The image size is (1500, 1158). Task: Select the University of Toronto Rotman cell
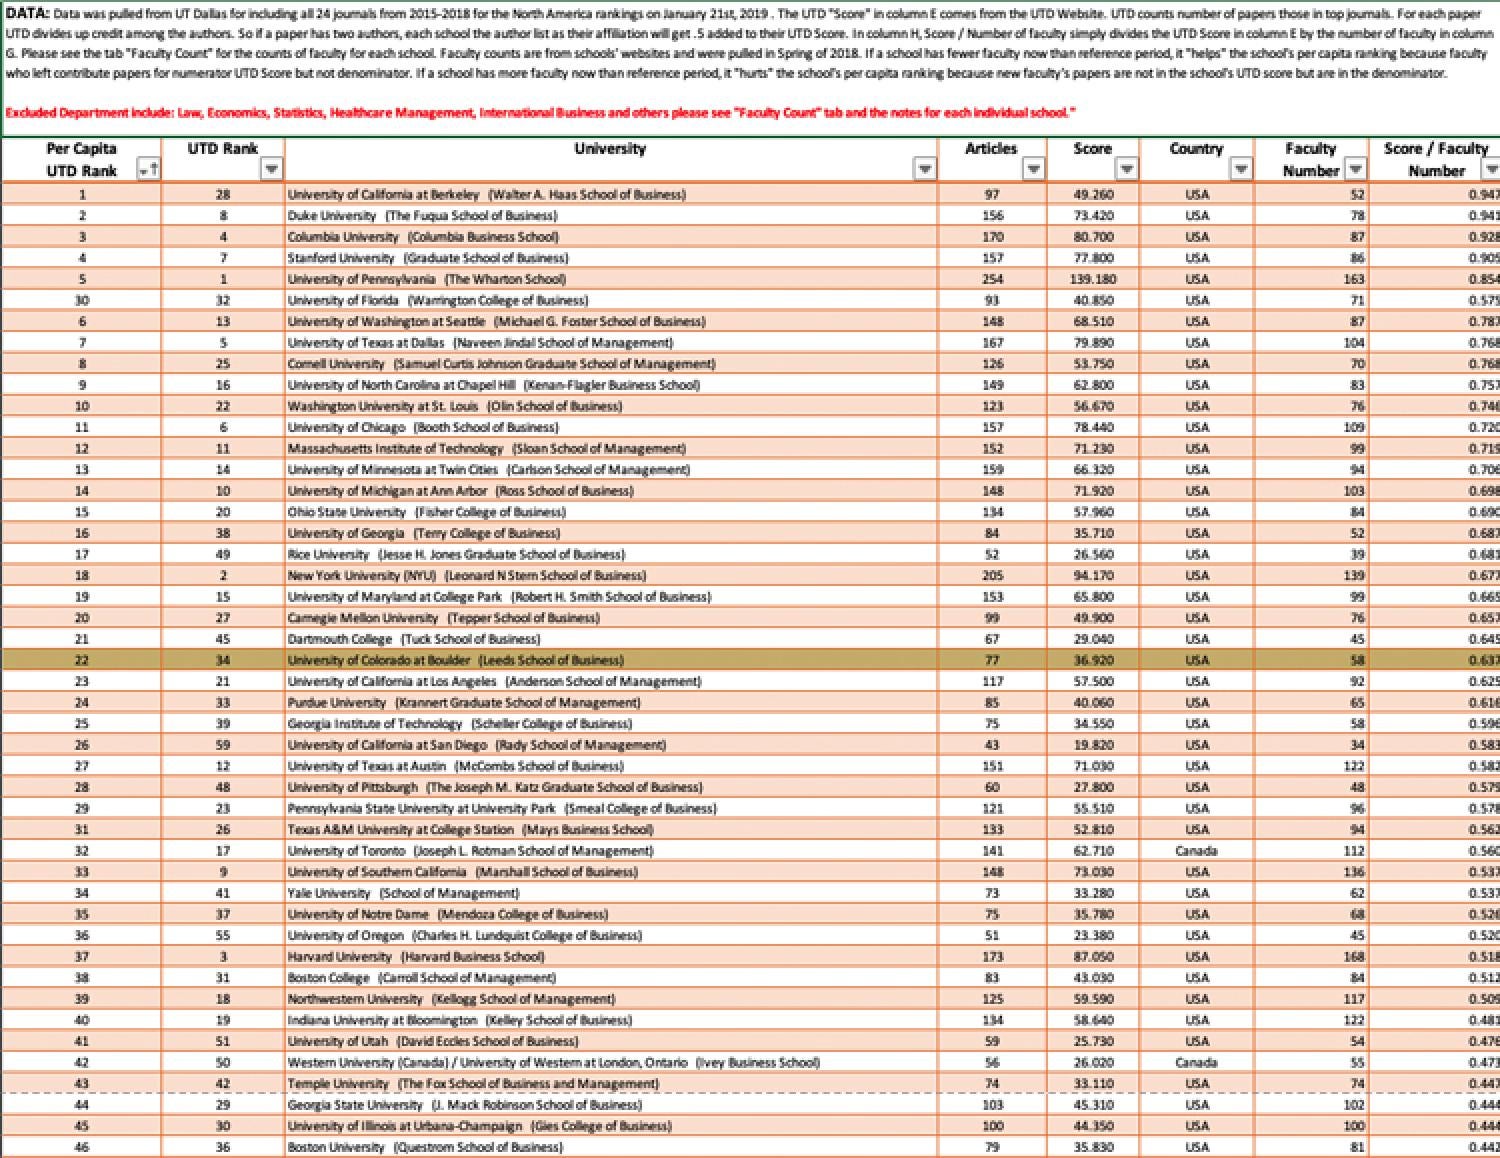coord(611,850)
